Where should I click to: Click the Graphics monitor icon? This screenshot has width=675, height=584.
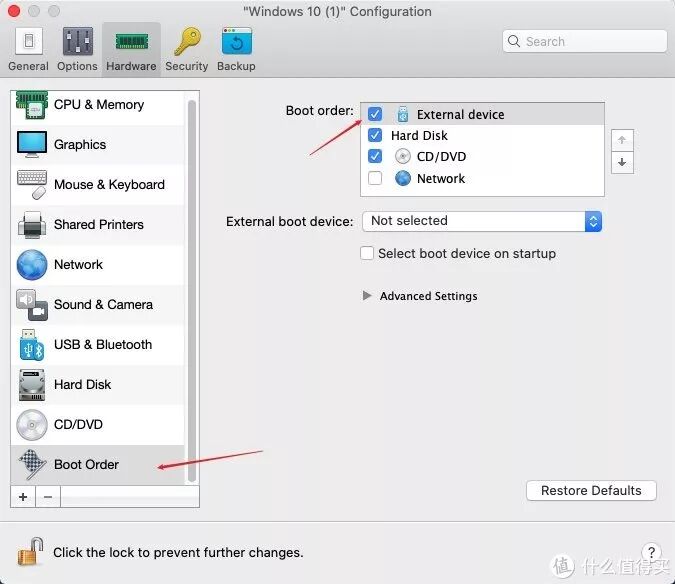tap(32, 145)
